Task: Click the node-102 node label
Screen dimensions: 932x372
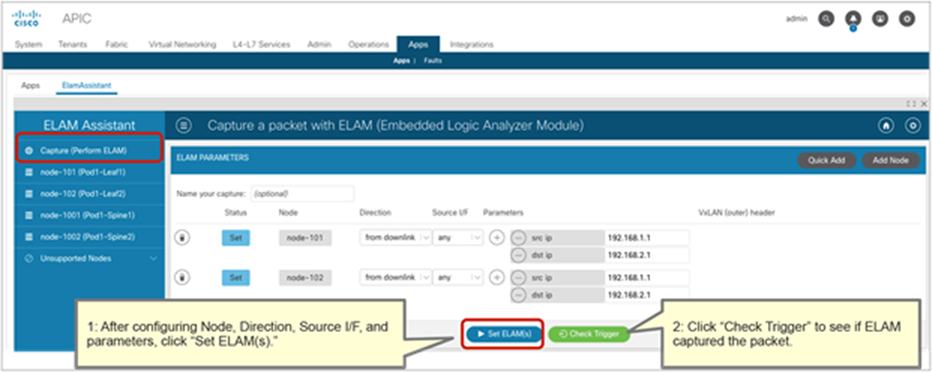Action: pyautogui.click(x=305, y=277)
